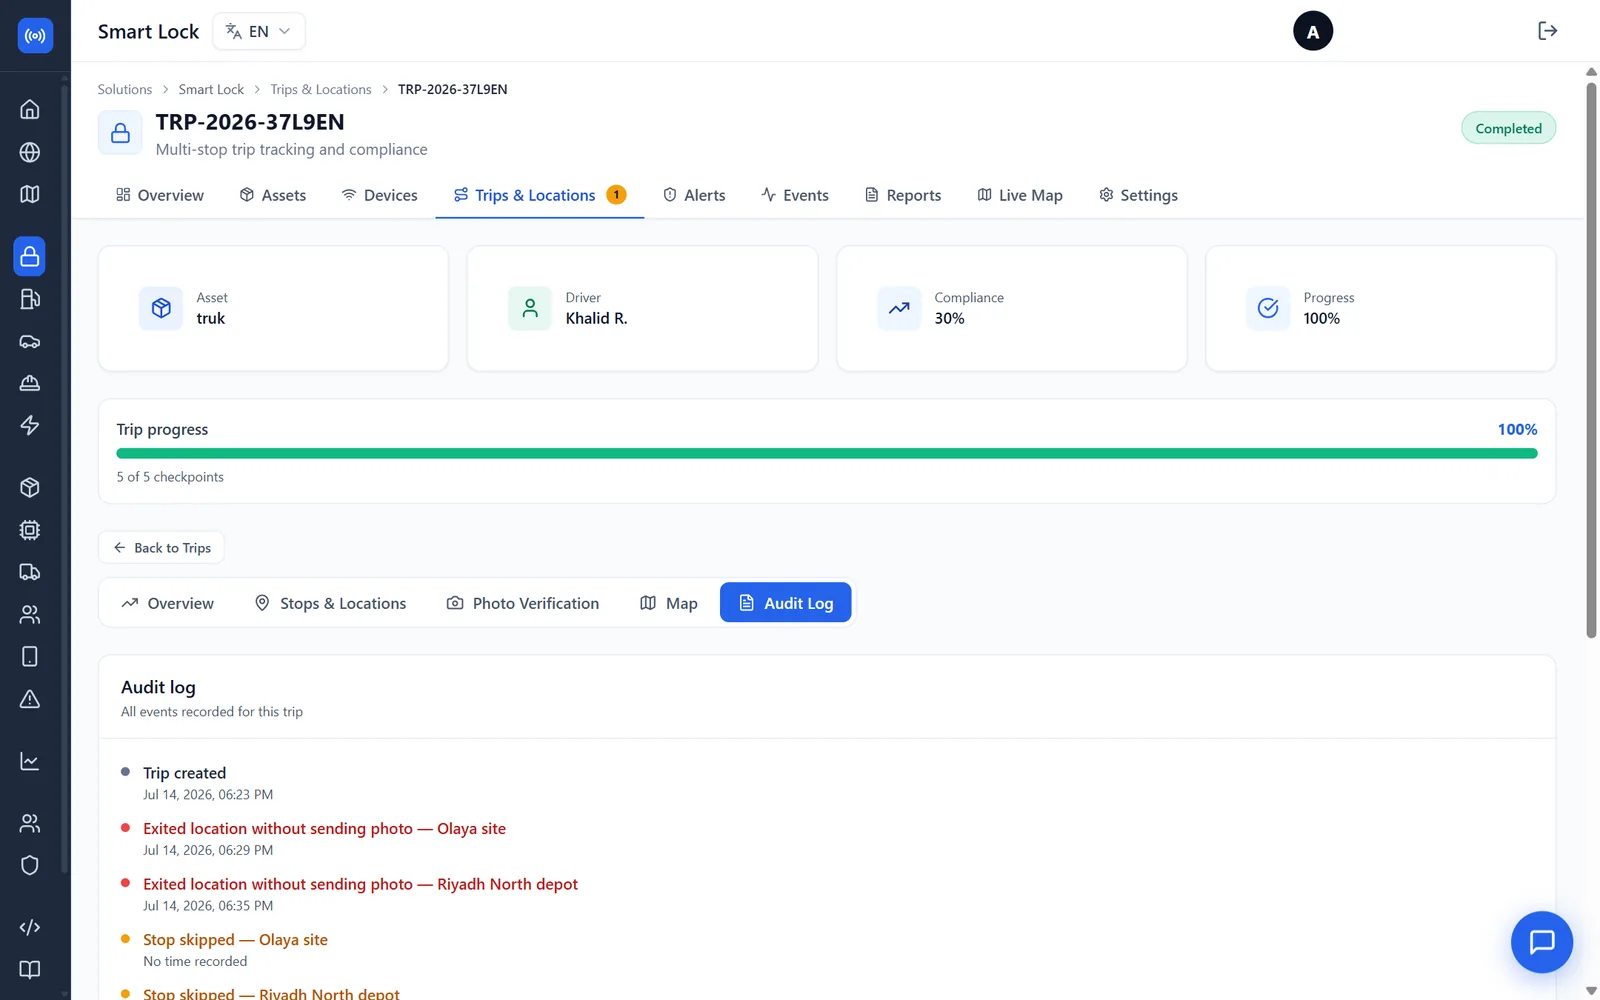Open the Settings tab

pos(1138,195)
